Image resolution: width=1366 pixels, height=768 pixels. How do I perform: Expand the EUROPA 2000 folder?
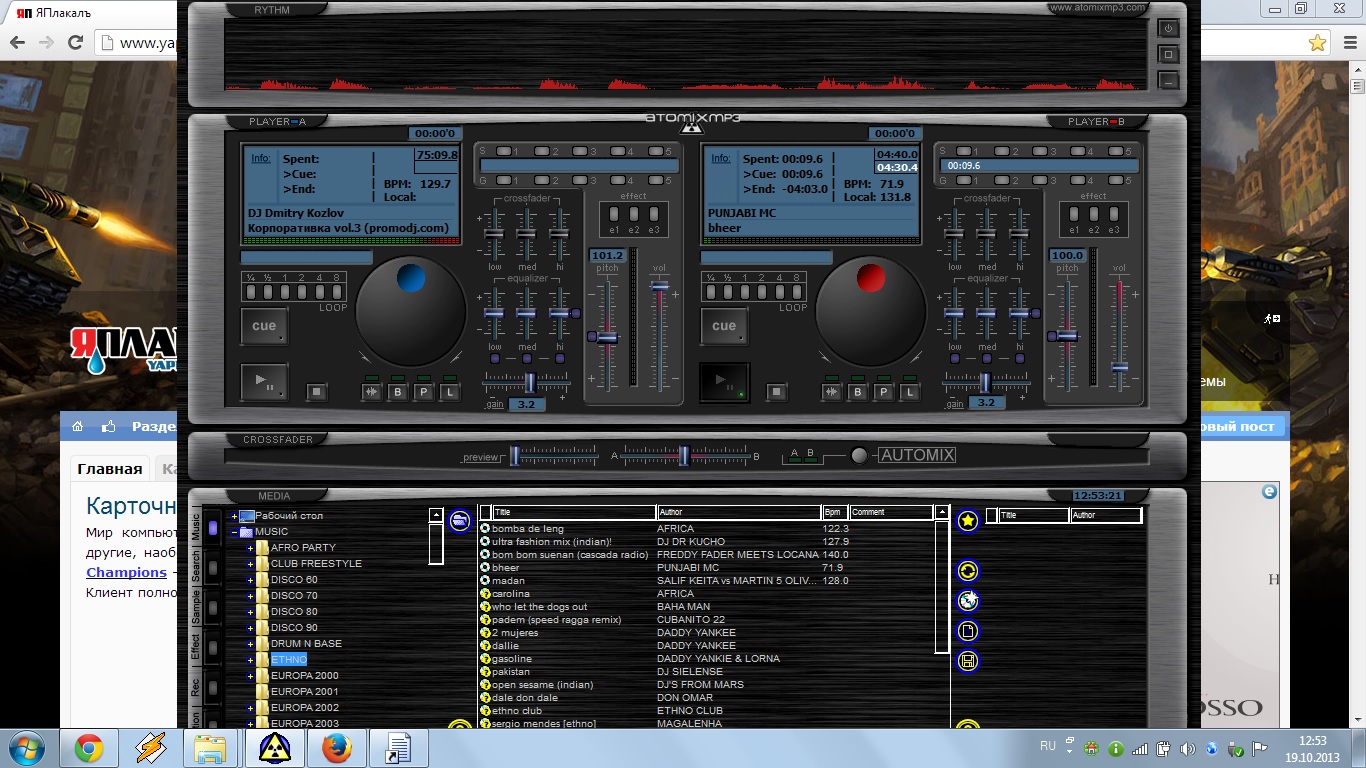[x=251, y=676]
